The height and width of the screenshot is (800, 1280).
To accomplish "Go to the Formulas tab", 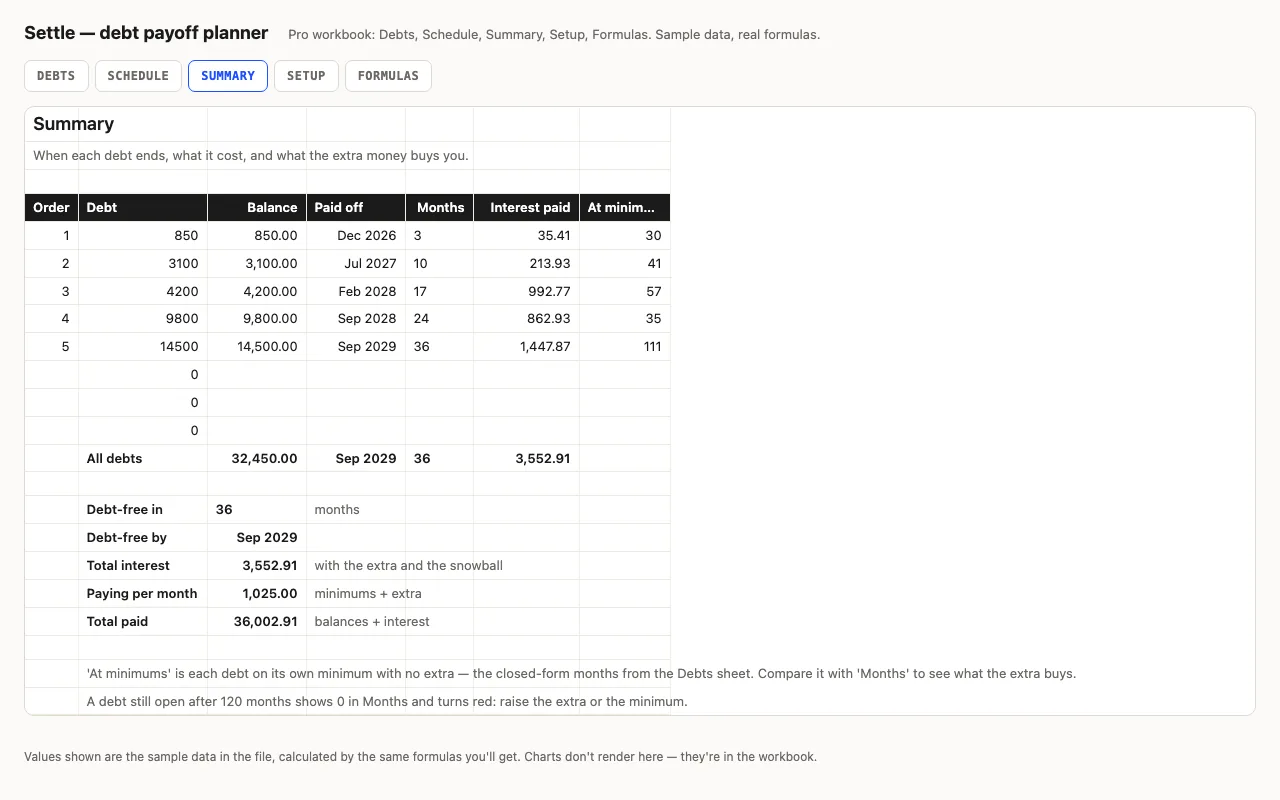I will coord(388,76).
